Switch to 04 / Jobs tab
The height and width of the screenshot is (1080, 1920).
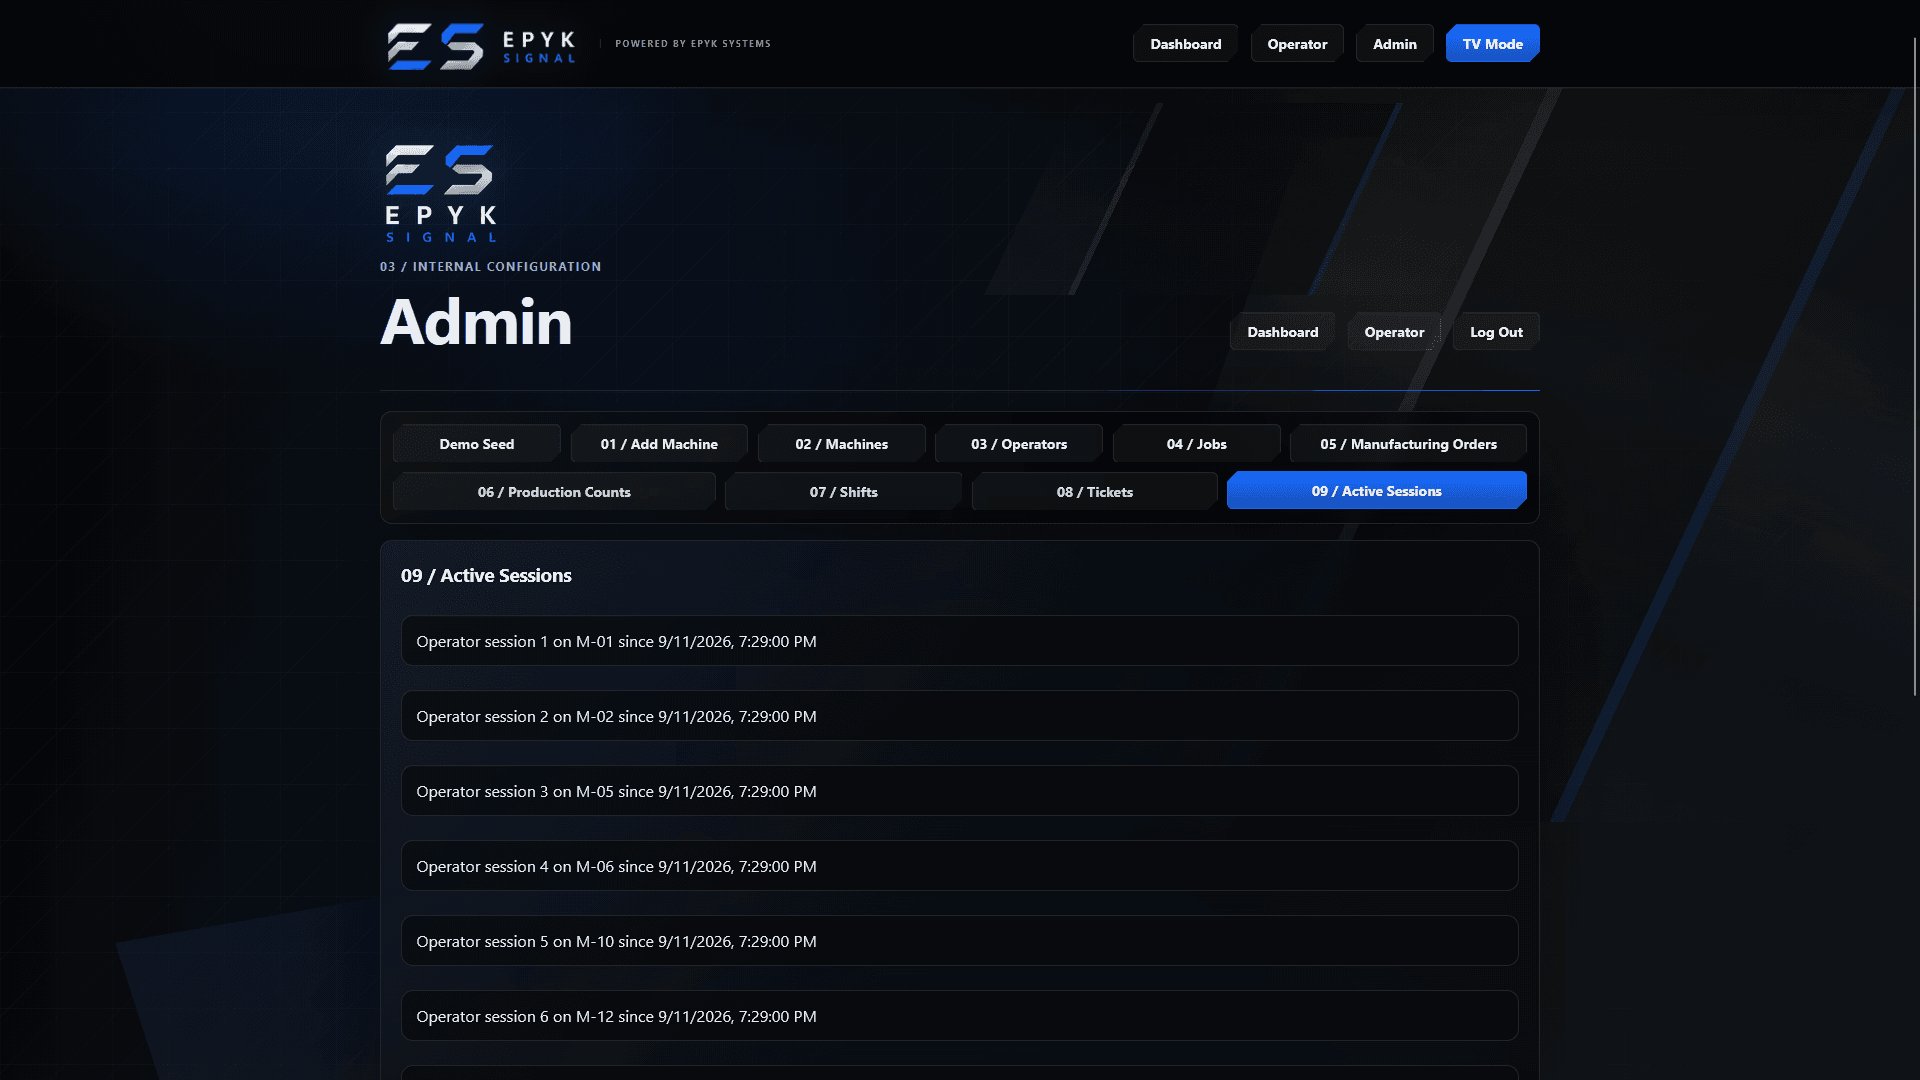[1196, 444]
